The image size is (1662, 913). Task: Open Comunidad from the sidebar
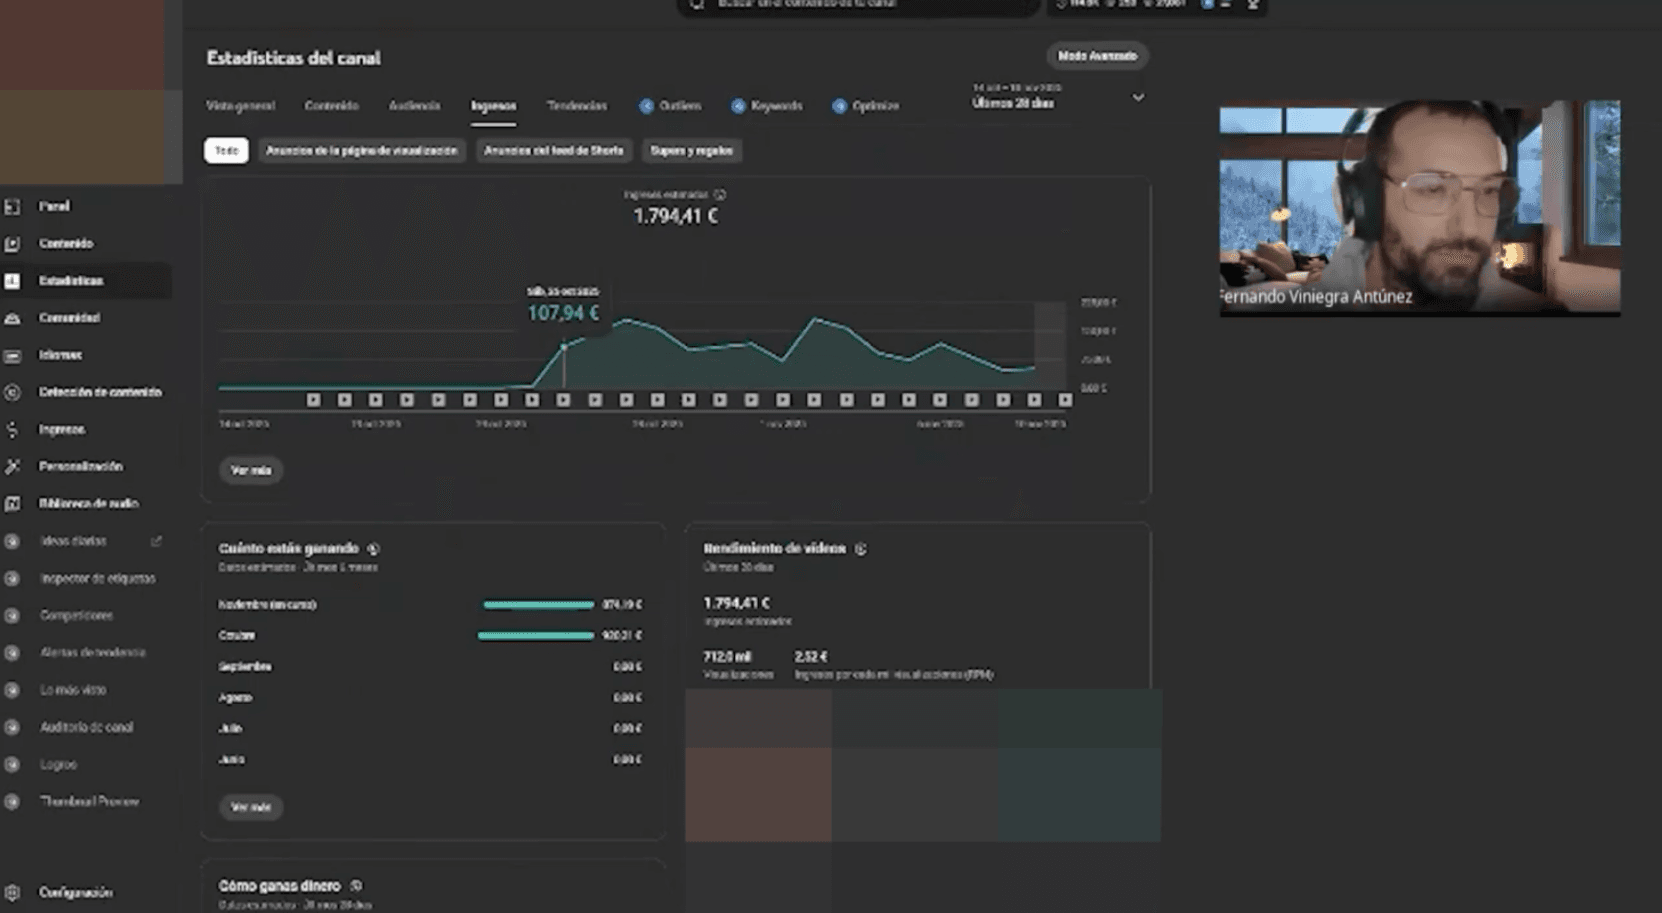(68, 318)
